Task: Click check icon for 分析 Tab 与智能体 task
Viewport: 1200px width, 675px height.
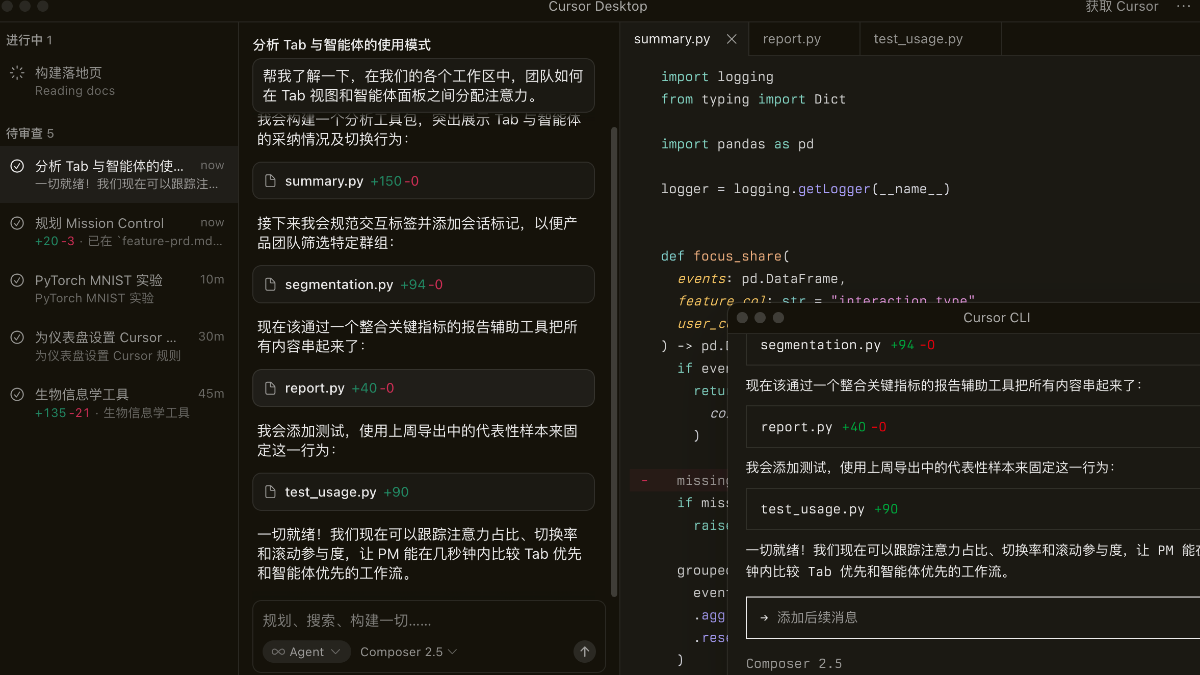Action: click(x=17, y=166)
